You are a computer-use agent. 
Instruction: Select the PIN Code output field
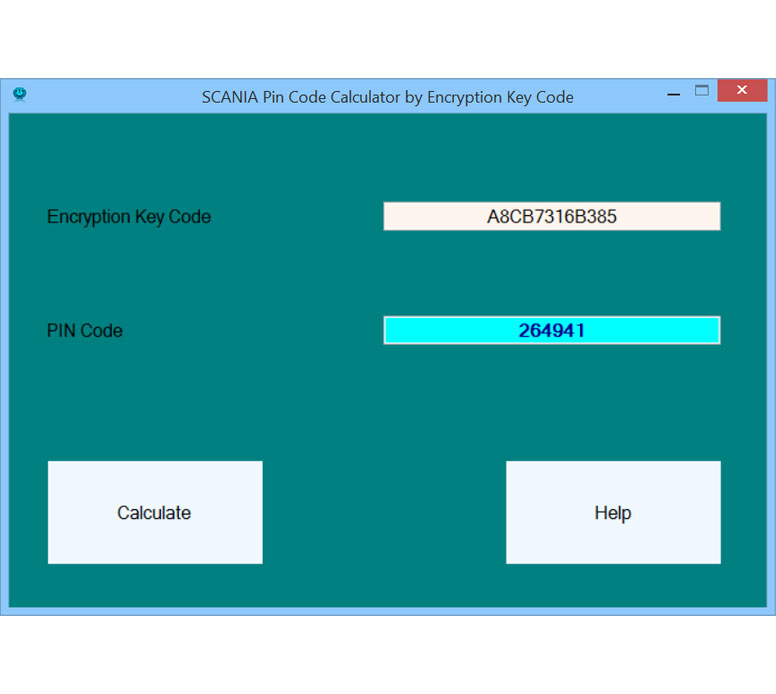[551, 330]
